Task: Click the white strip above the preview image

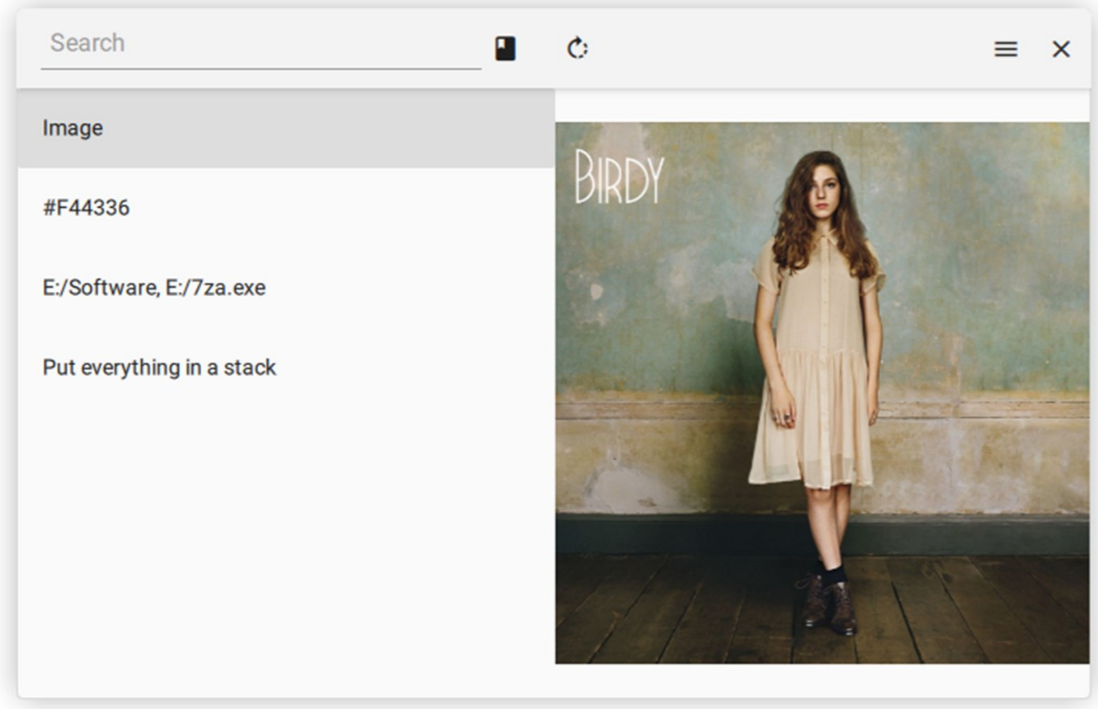Action: 820,106
